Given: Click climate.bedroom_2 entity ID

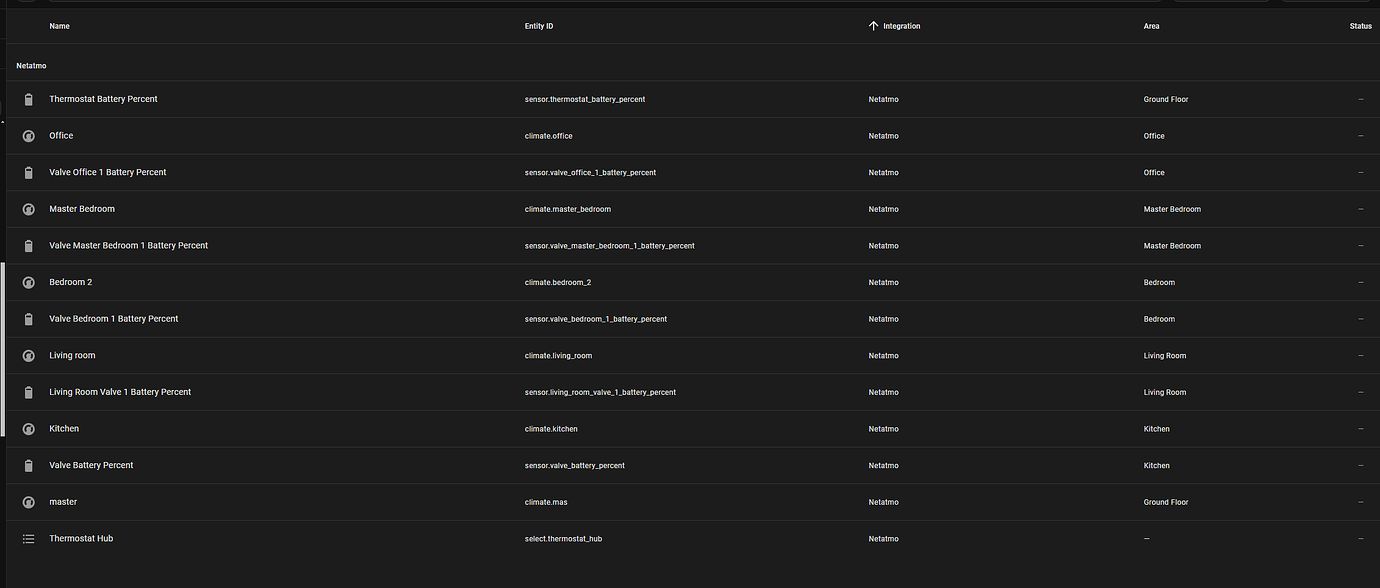Looking at the screenshot, I should (557, 283).
